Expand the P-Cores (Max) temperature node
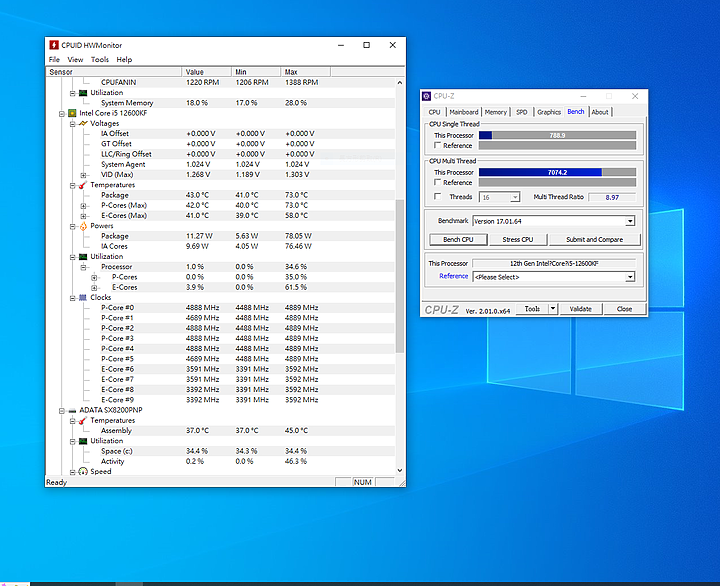This screenshot has width=720, height=586. tap(84, 206)
